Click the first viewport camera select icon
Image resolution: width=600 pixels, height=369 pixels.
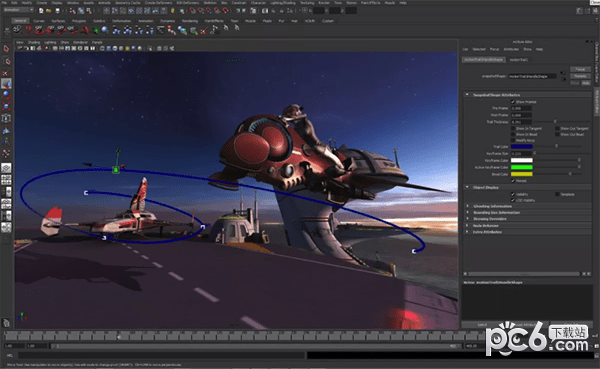coord(20,49)
